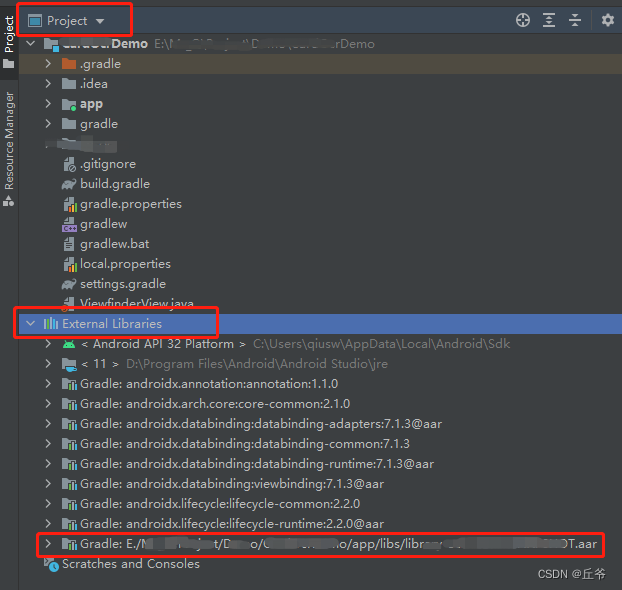This screenshot has width=622, height=590.
Task: Click the Collapse All toolbar icon
Action: pyautogui.click(x=575, y=20)
